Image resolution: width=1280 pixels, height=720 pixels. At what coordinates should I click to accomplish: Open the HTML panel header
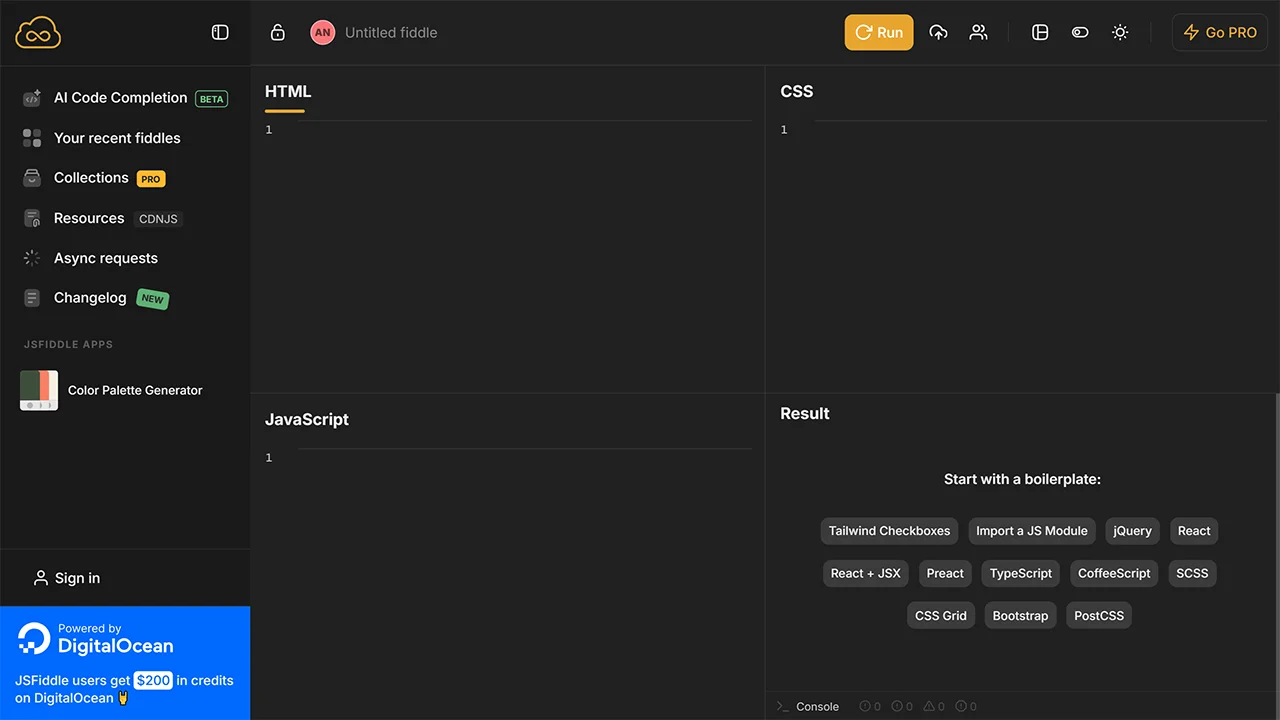pos(288,91)
